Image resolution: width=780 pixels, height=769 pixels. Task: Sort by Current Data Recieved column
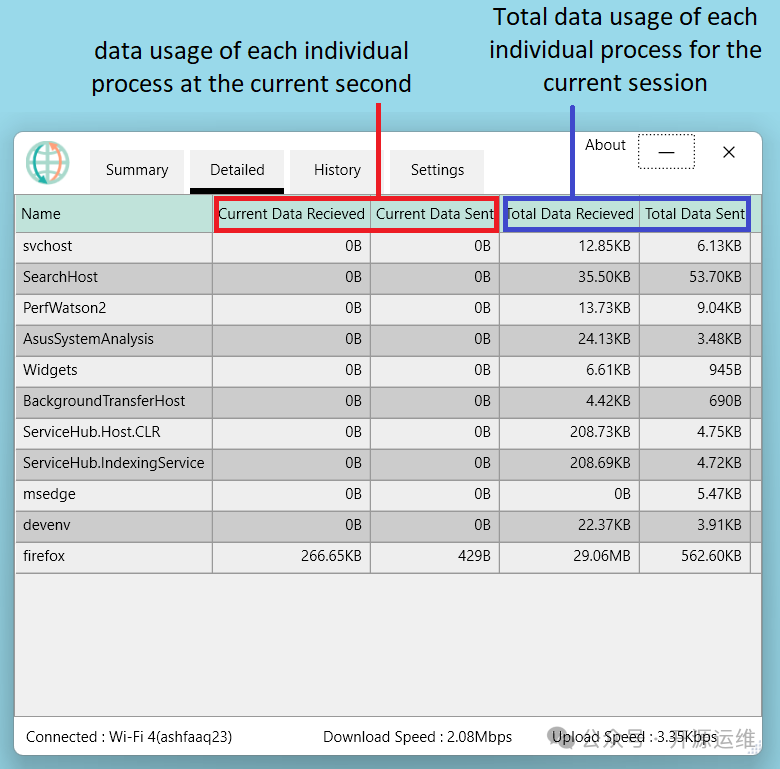292,214
